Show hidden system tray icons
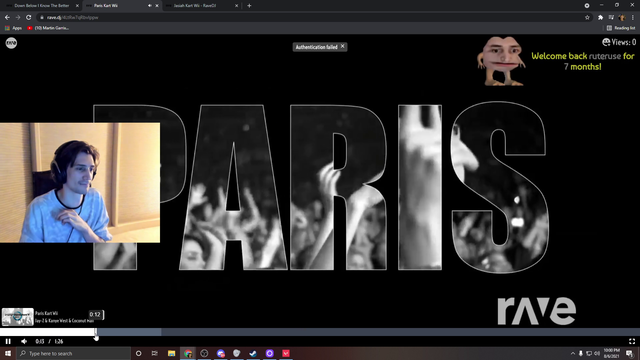The width and height of the screenshot is (640, 360). click(x=573, y=353)
